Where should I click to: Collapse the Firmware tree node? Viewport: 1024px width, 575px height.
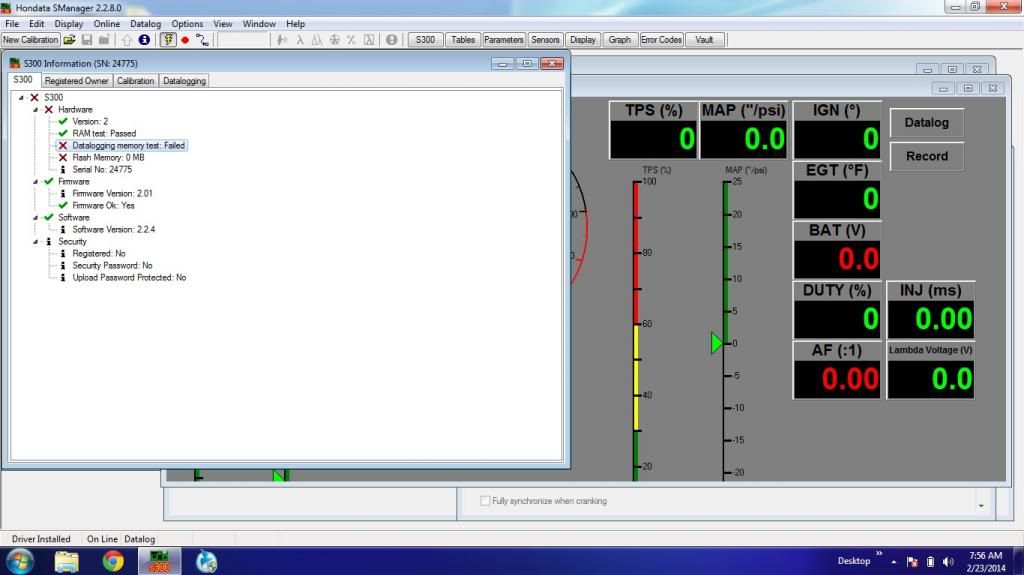pos(34,182)
